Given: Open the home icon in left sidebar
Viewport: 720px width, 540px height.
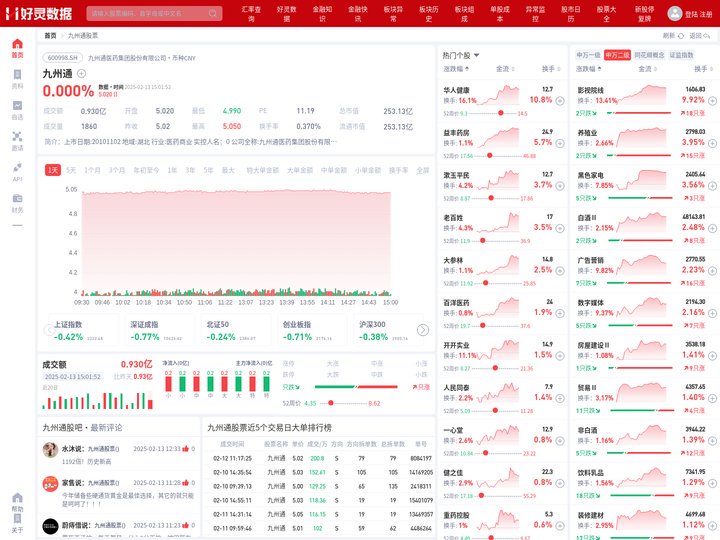Looking at the screenshot, I should click(x=17, y=44).
